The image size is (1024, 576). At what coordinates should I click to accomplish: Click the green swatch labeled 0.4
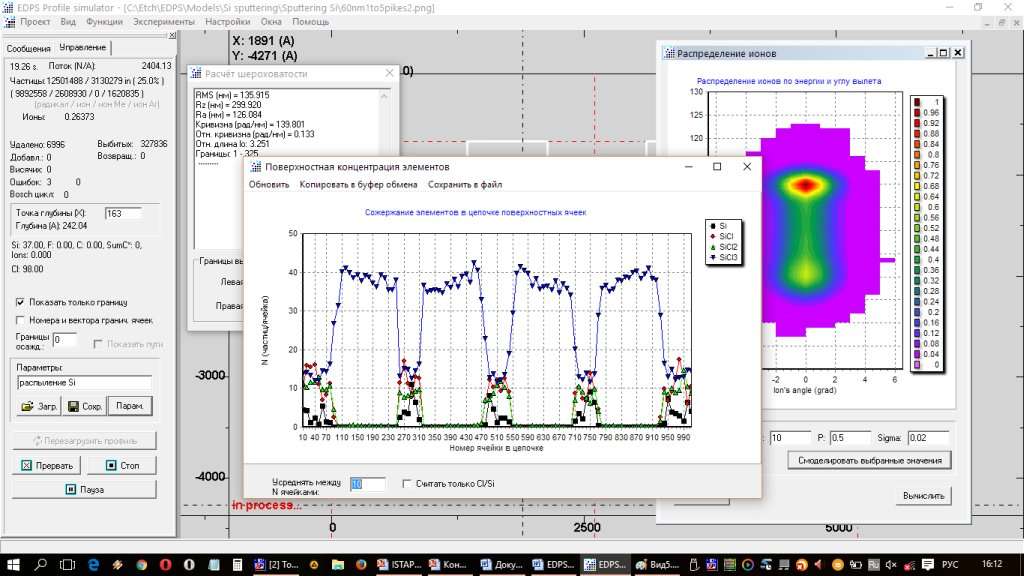tap(917, 259)
